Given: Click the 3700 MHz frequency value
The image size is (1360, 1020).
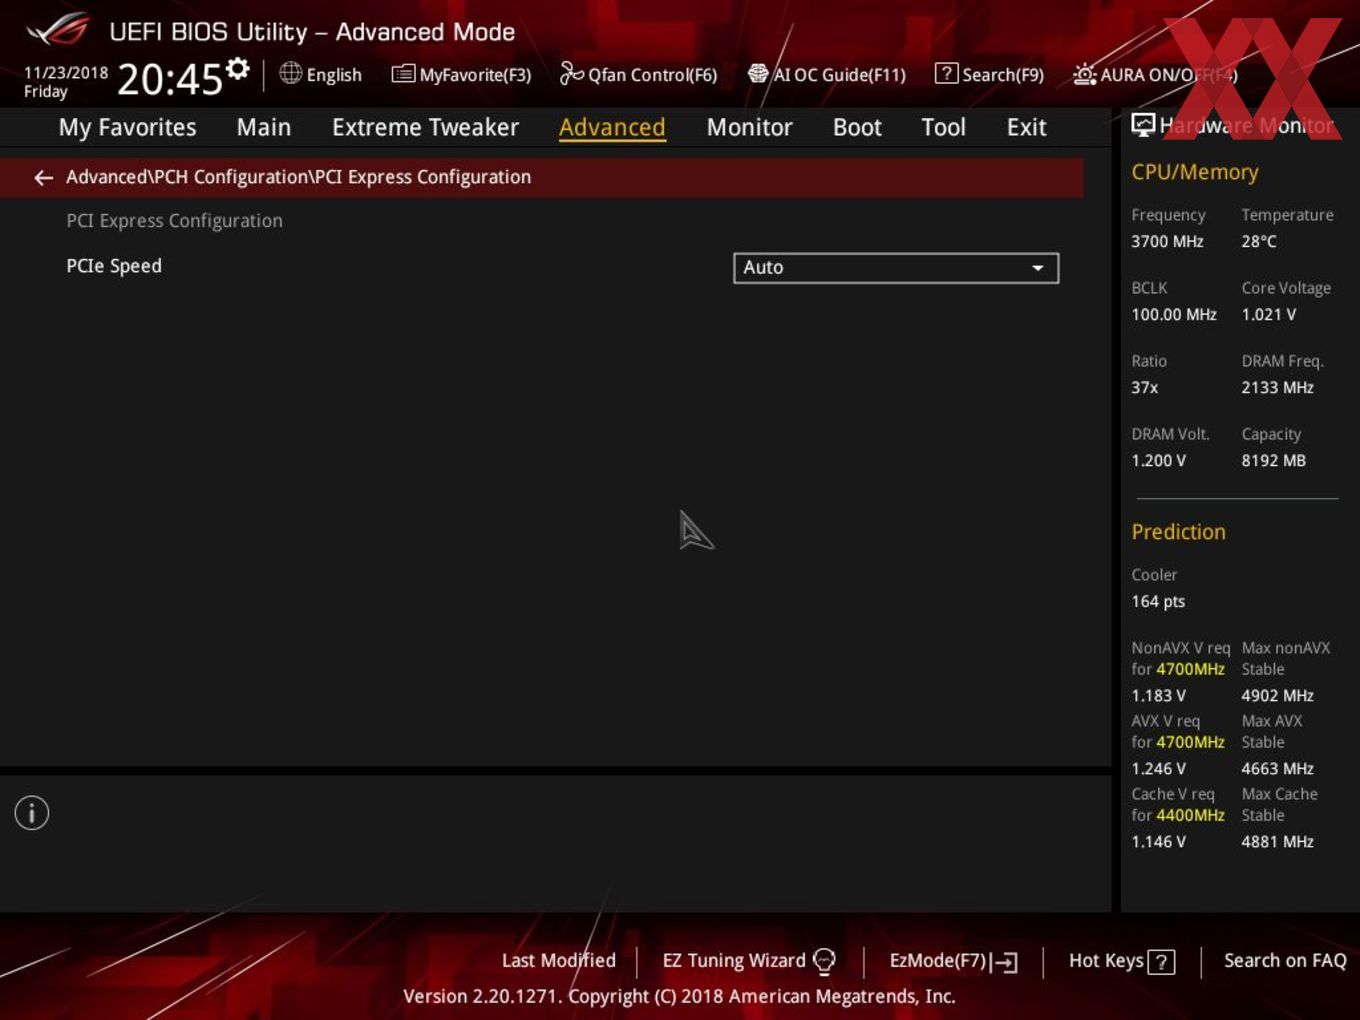Looking at the screenshot, I should [1167, 241].
